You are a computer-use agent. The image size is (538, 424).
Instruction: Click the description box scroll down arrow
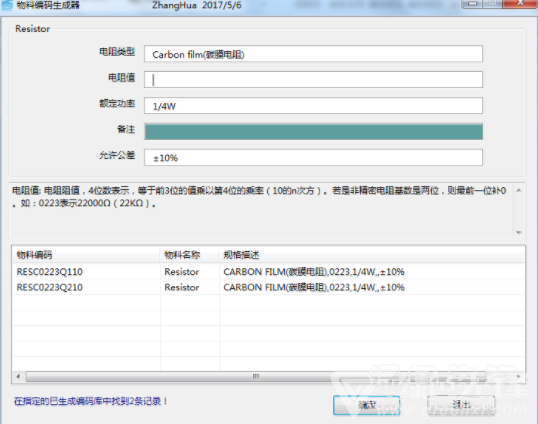pos(518,233)
